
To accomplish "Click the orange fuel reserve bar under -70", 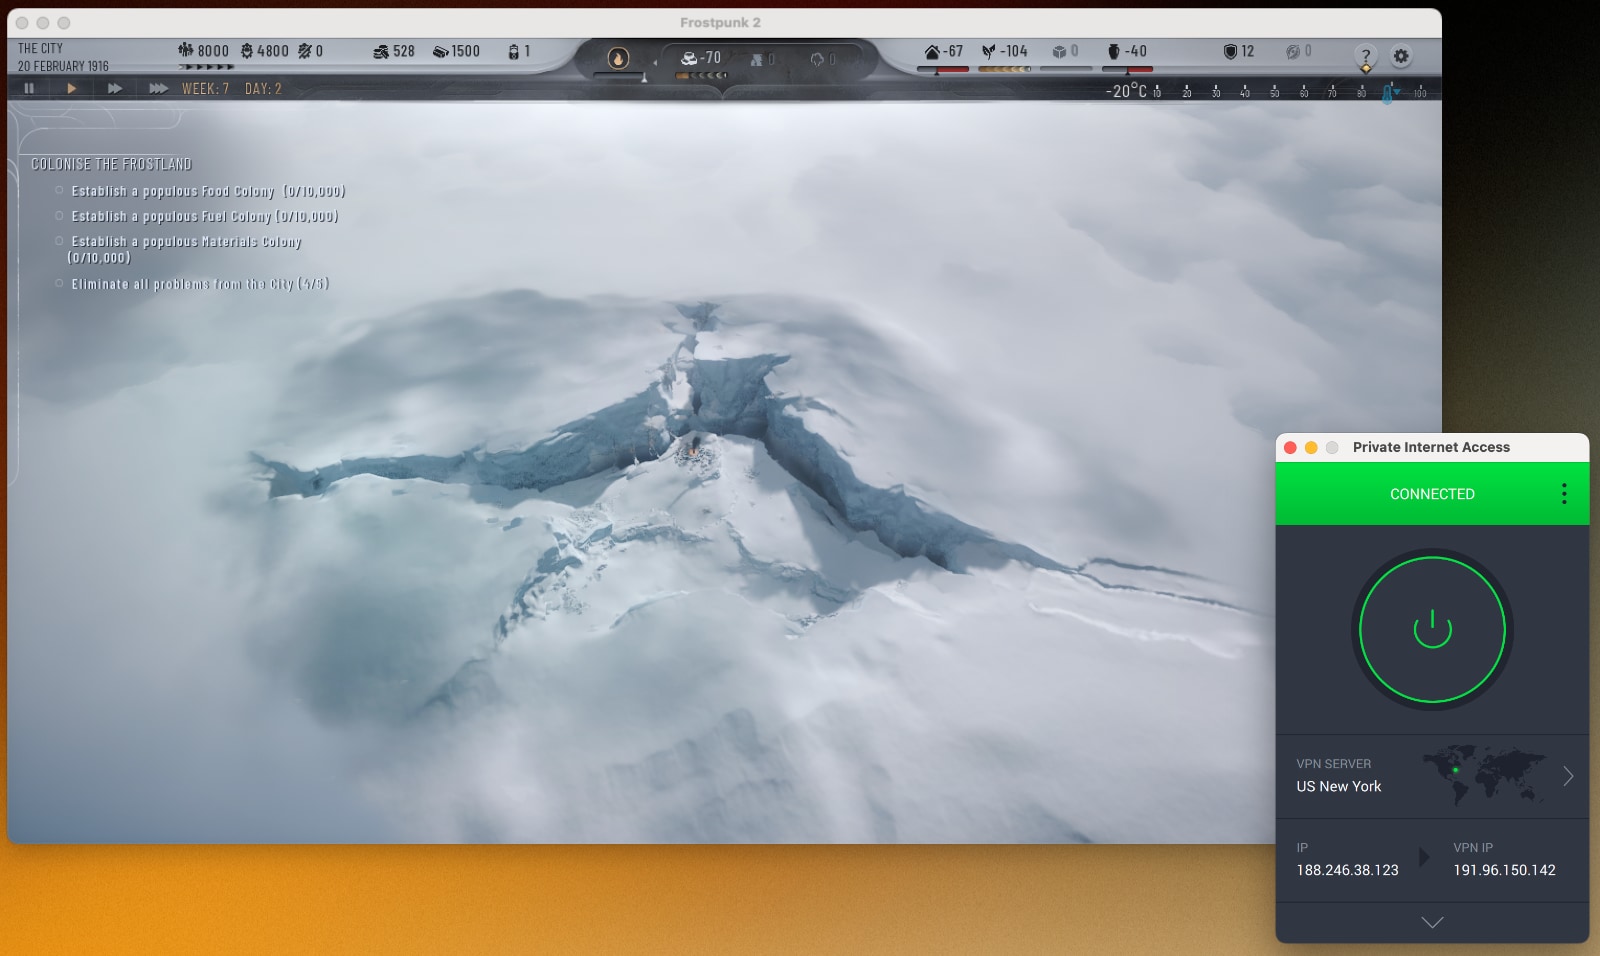I will [701, 75].
